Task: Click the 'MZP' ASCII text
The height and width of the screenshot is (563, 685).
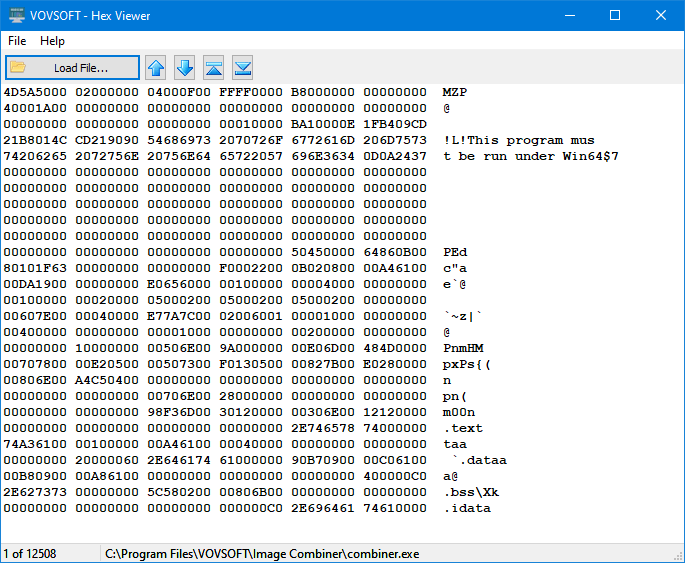Action: coord(455,92)
